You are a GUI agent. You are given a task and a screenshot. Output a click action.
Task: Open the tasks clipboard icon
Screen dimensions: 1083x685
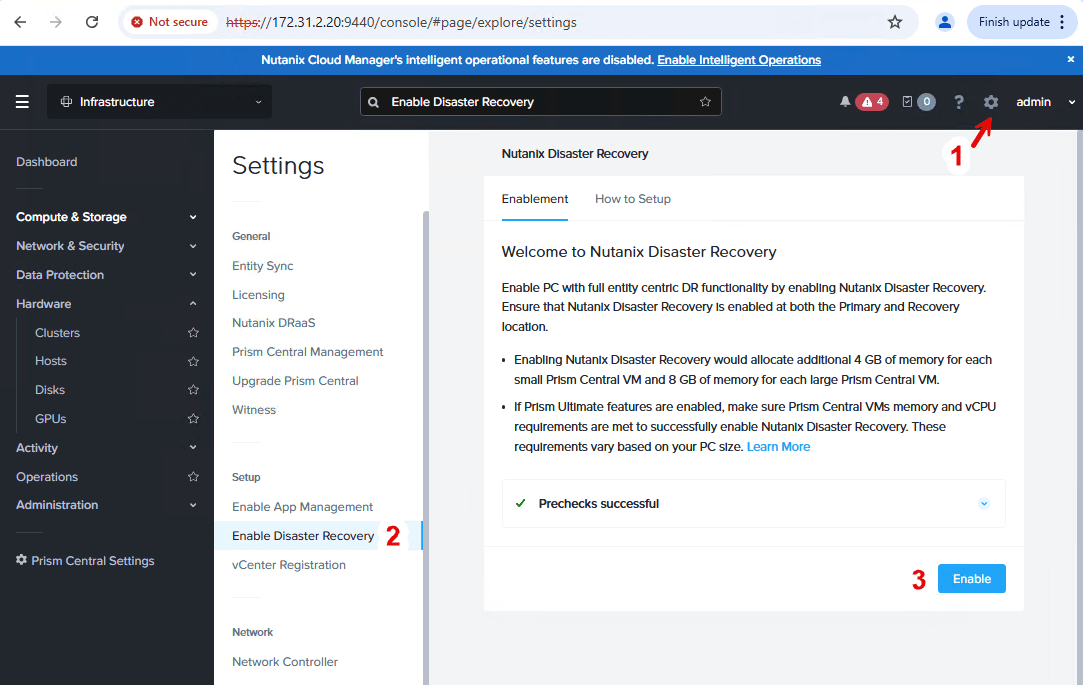pos(908,102)
